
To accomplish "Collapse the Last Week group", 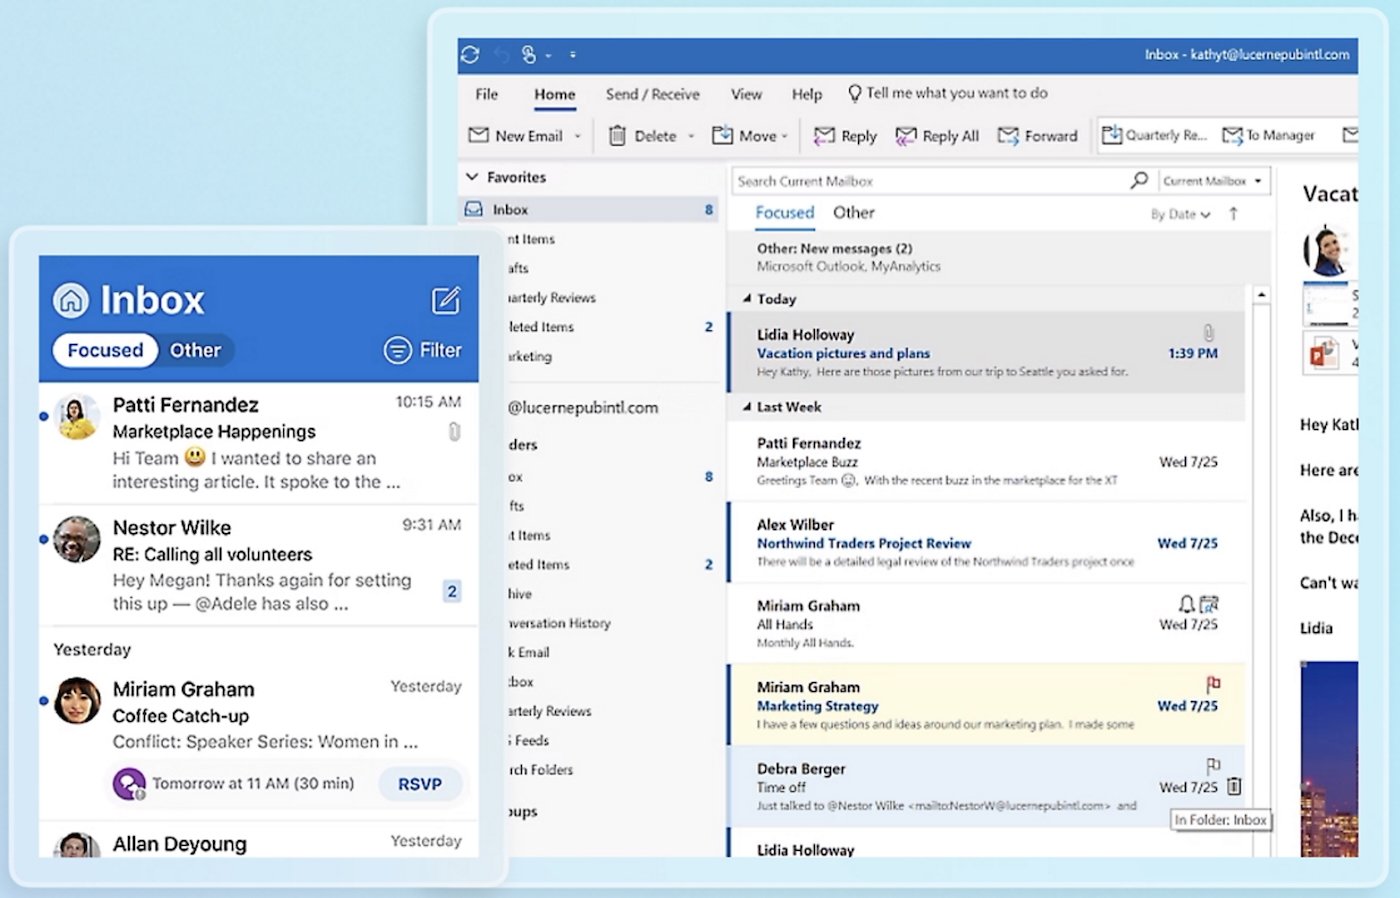I will pyautogui.click(x=746, y=407).
